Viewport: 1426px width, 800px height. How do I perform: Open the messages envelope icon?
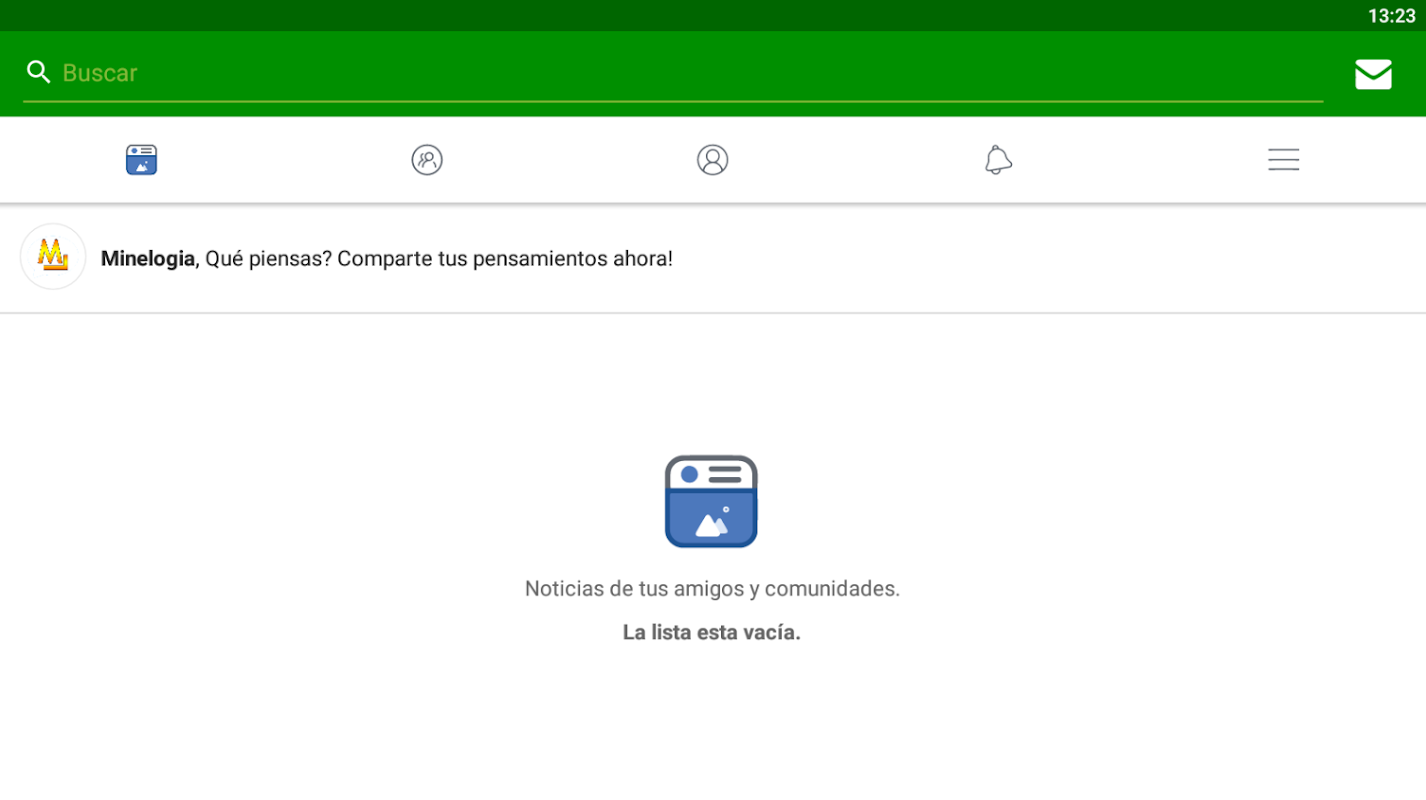click(x=1373, y=74)
